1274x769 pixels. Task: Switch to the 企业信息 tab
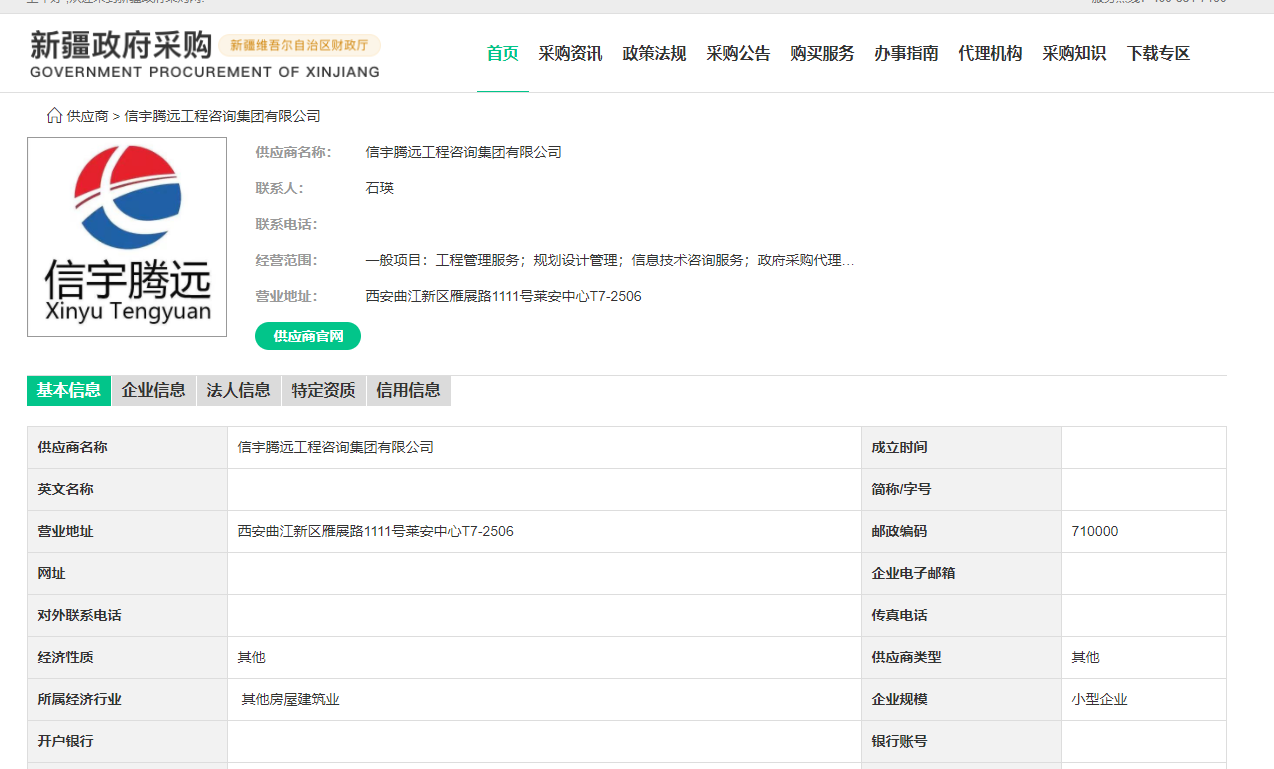(x=153, y=390)
